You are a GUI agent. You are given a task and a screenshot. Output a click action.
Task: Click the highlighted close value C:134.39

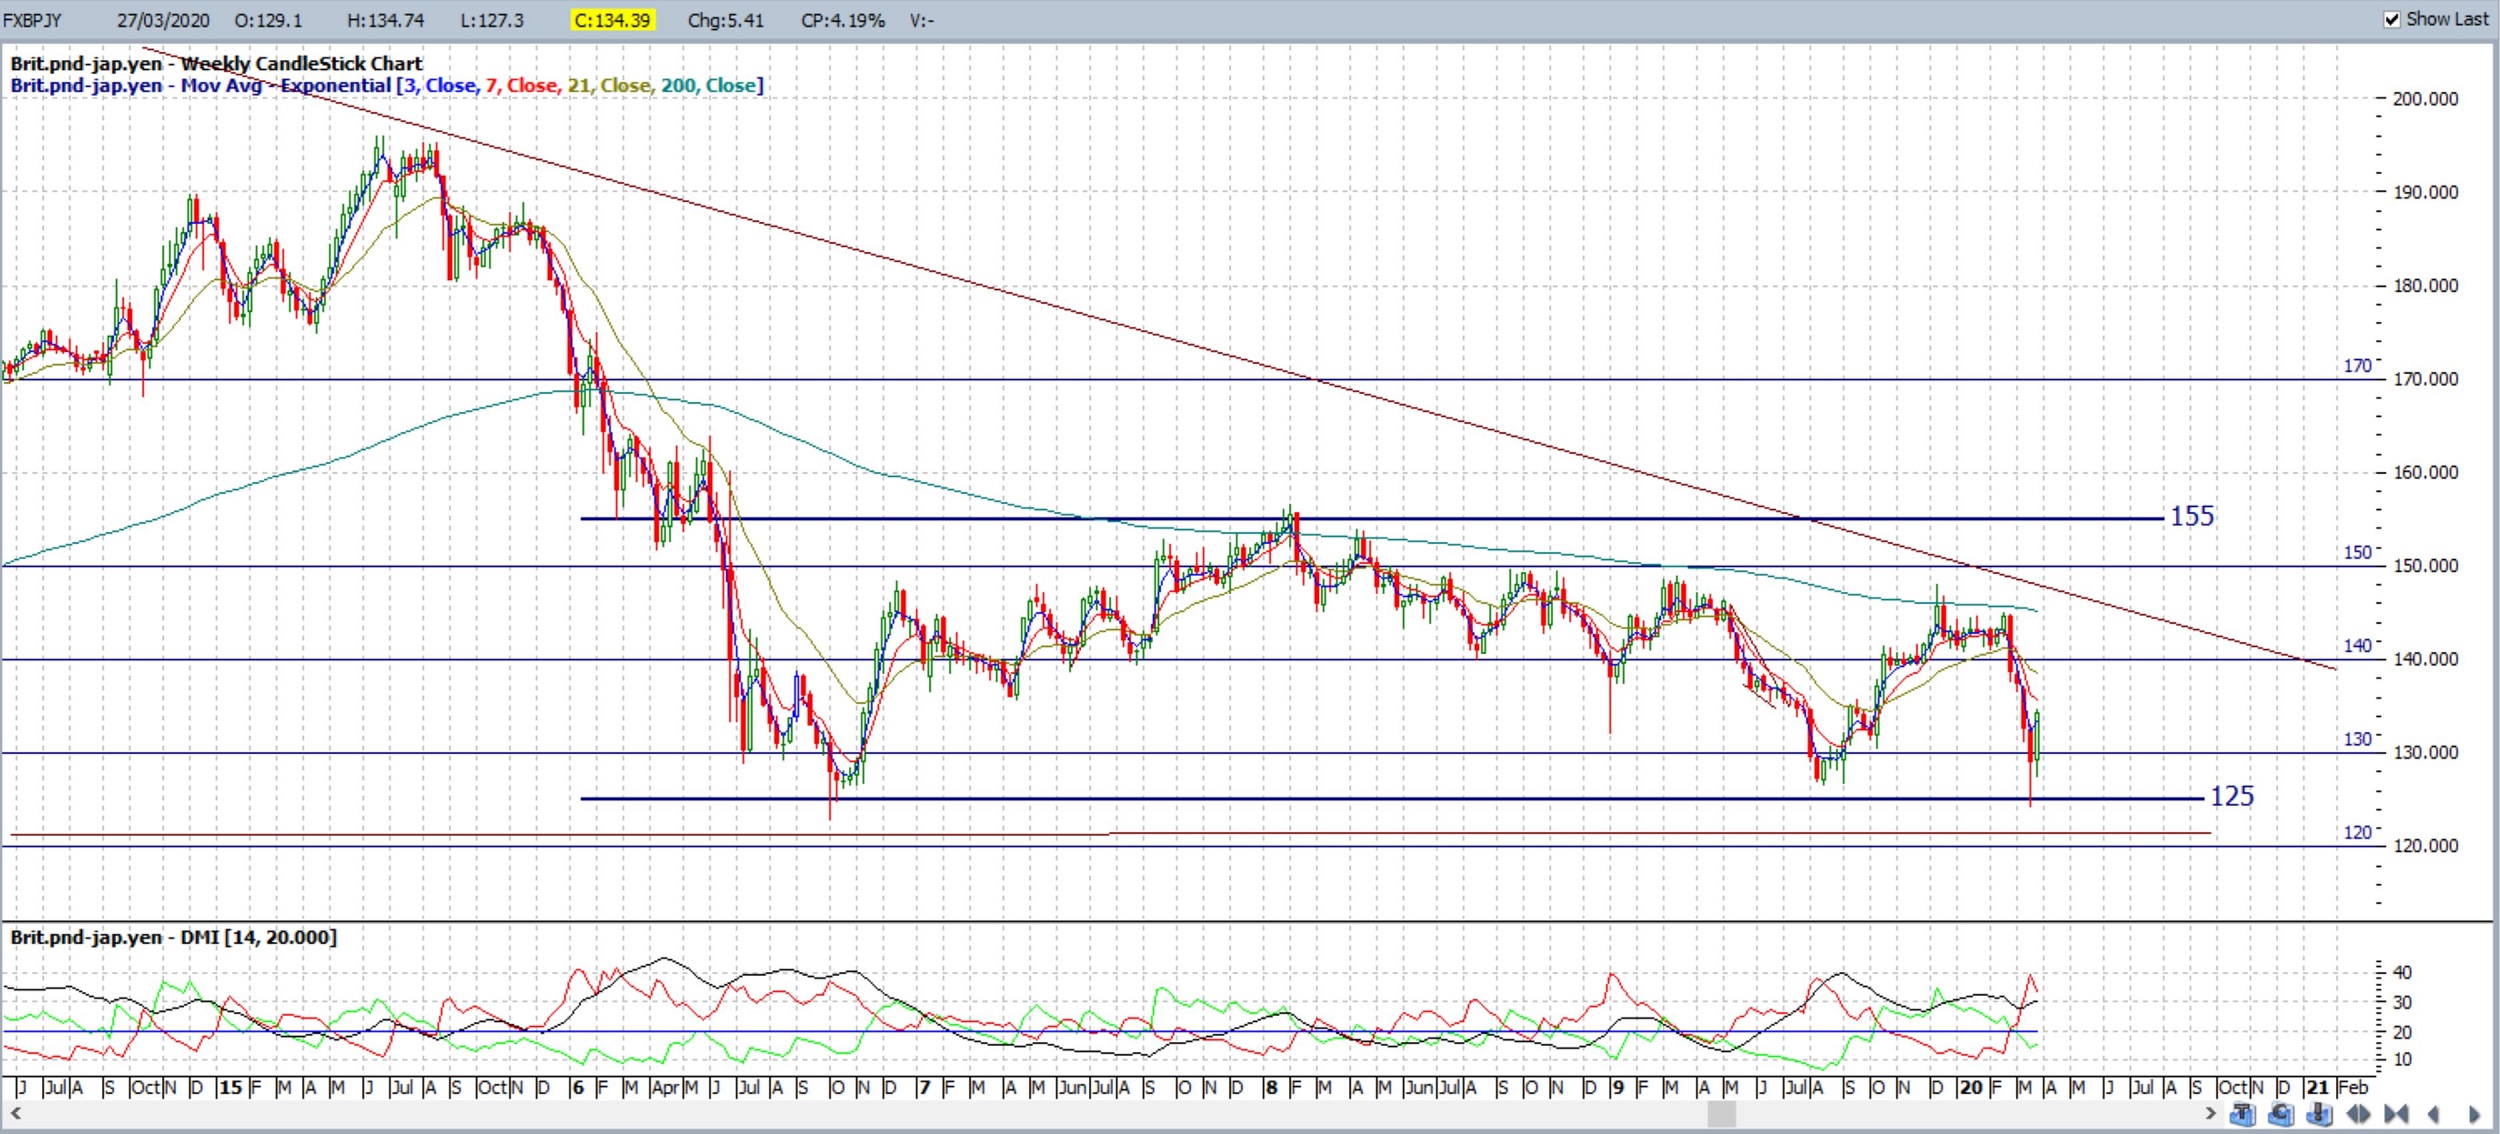click(612, 20)
